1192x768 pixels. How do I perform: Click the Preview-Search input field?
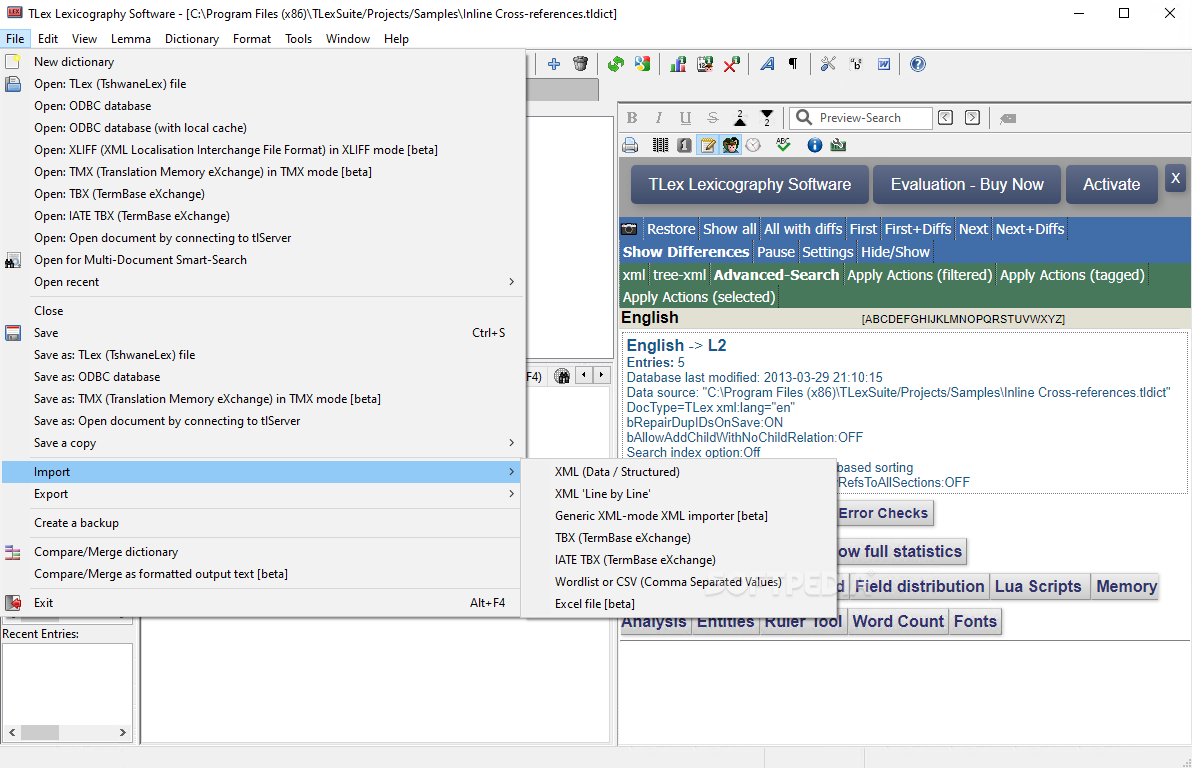pos(872,118)
